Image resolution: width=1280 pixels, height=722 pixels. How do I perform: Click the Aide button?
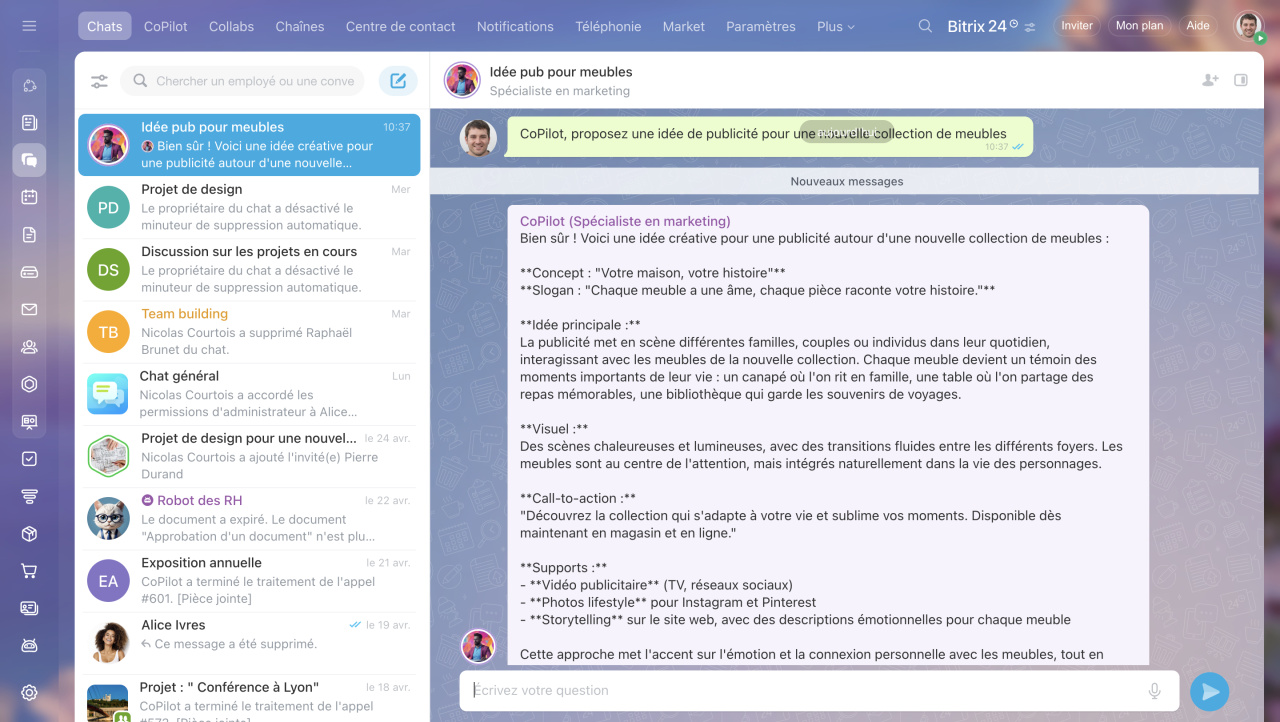[1197, 26]
